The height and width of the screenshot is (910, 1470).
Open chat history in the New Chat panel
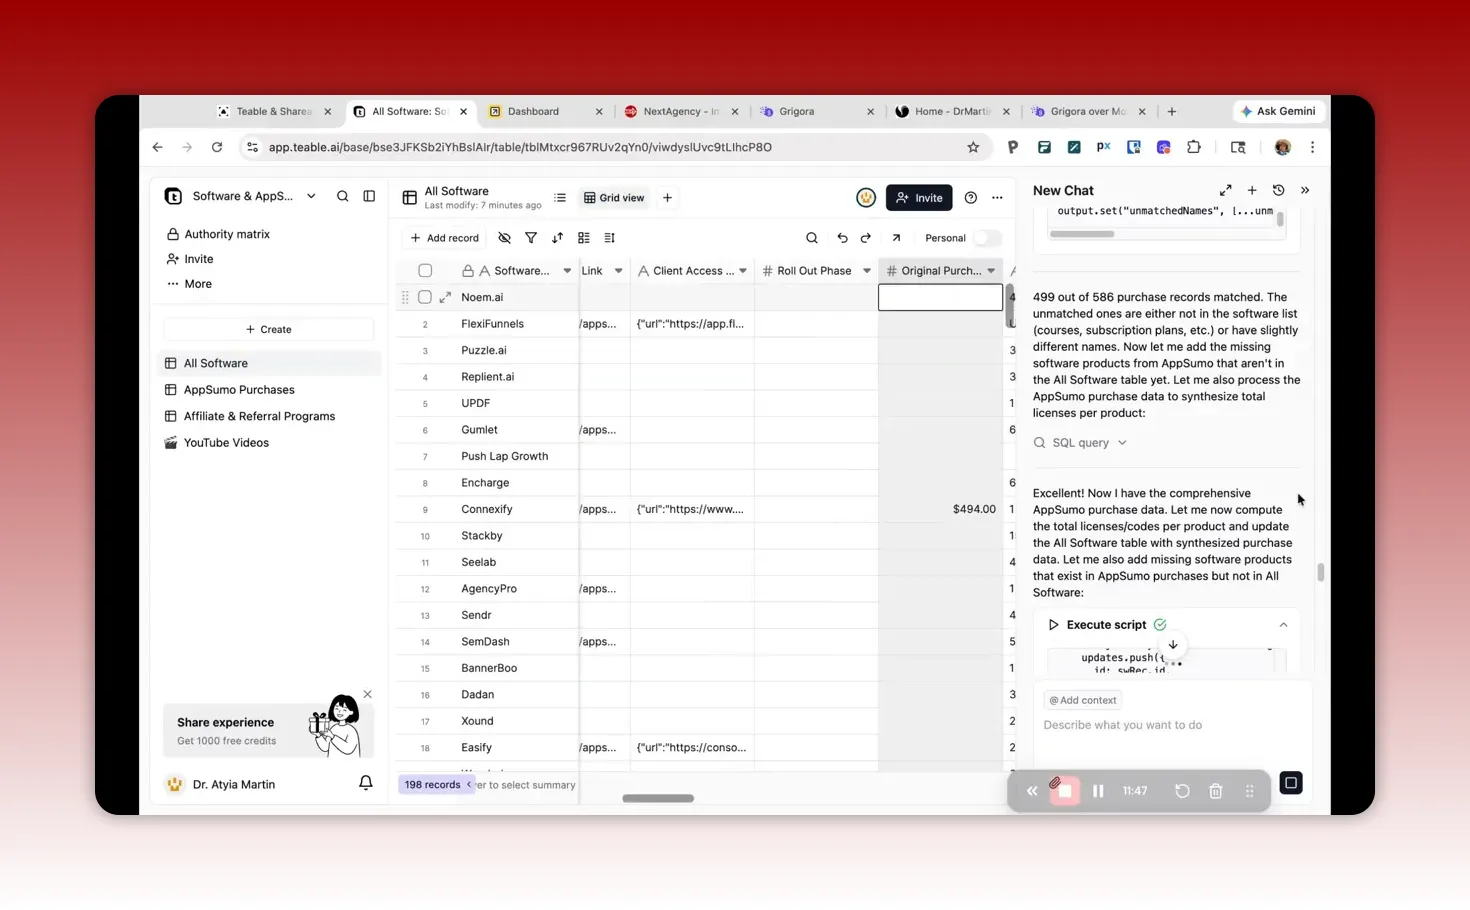point(1278,190)
